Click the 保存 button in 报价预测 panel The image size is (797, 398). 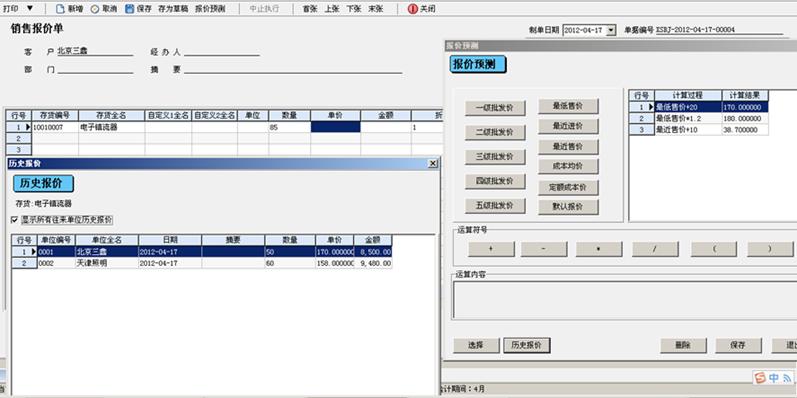(x=738, y=345)
